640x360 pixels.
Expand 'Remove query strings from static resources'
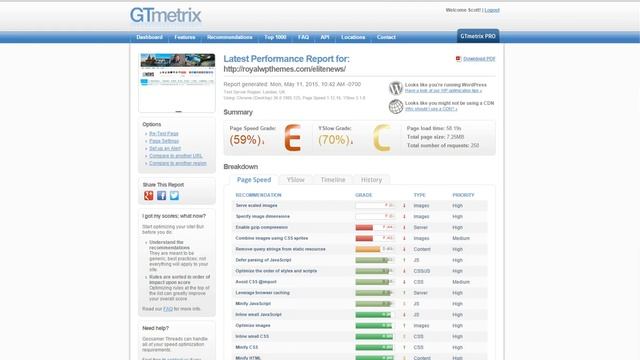280,249
